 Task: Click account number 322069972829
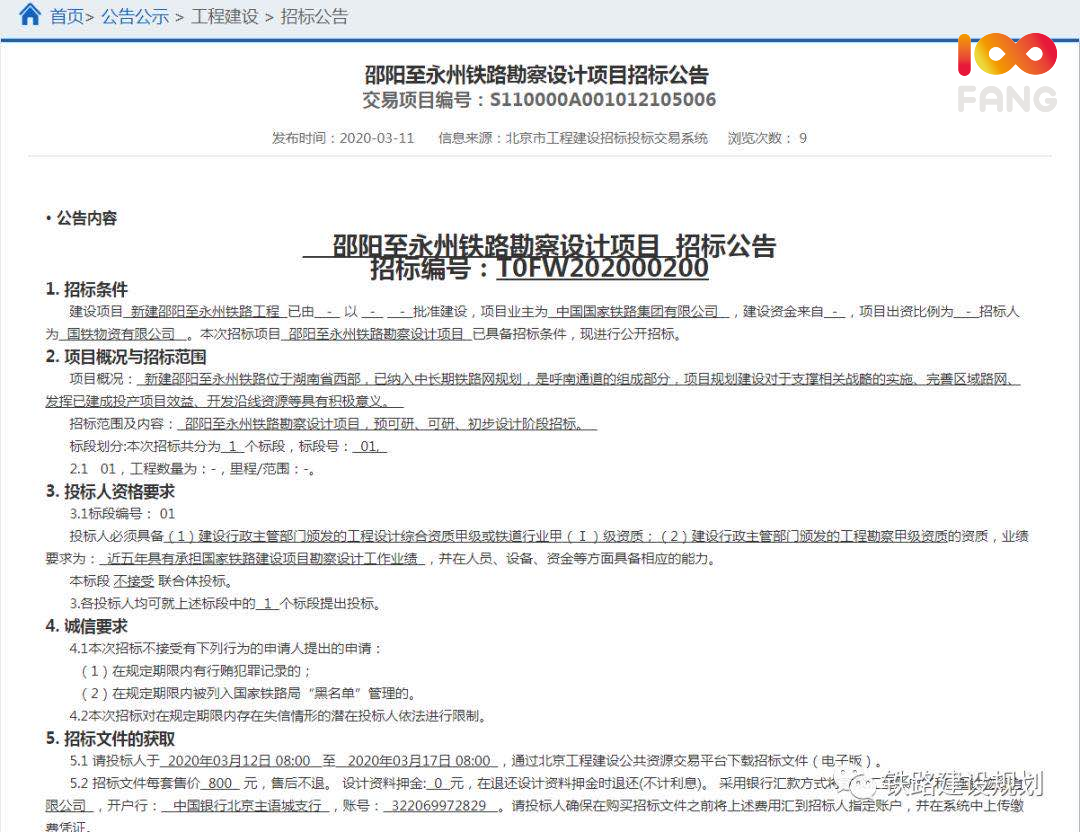point(439,806)
